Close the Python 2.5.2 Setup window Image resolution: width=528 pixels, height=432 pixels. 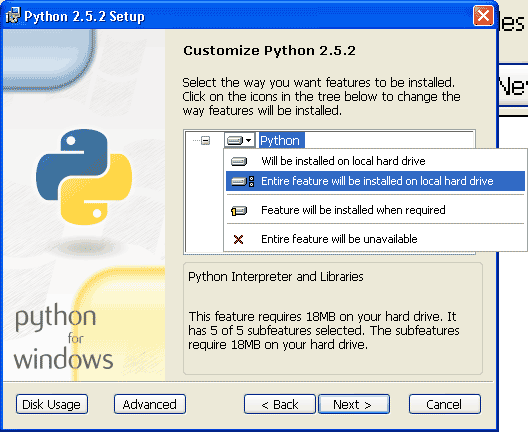(483, 15)
